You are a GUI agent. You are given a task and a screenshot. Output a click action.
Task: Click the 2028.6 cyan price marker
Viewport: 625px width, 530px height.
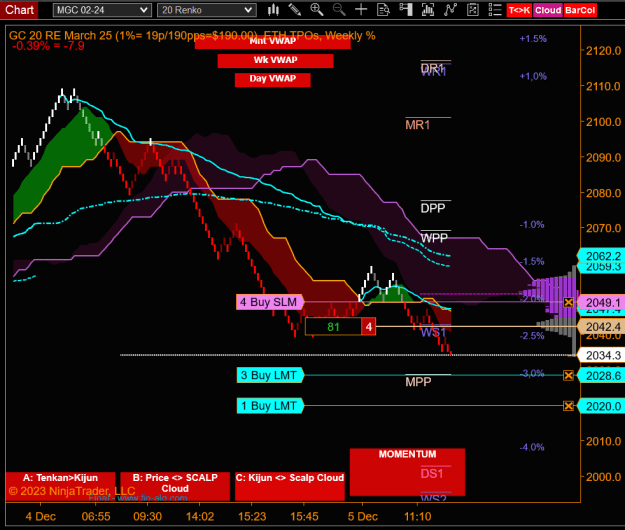(603, 375)
